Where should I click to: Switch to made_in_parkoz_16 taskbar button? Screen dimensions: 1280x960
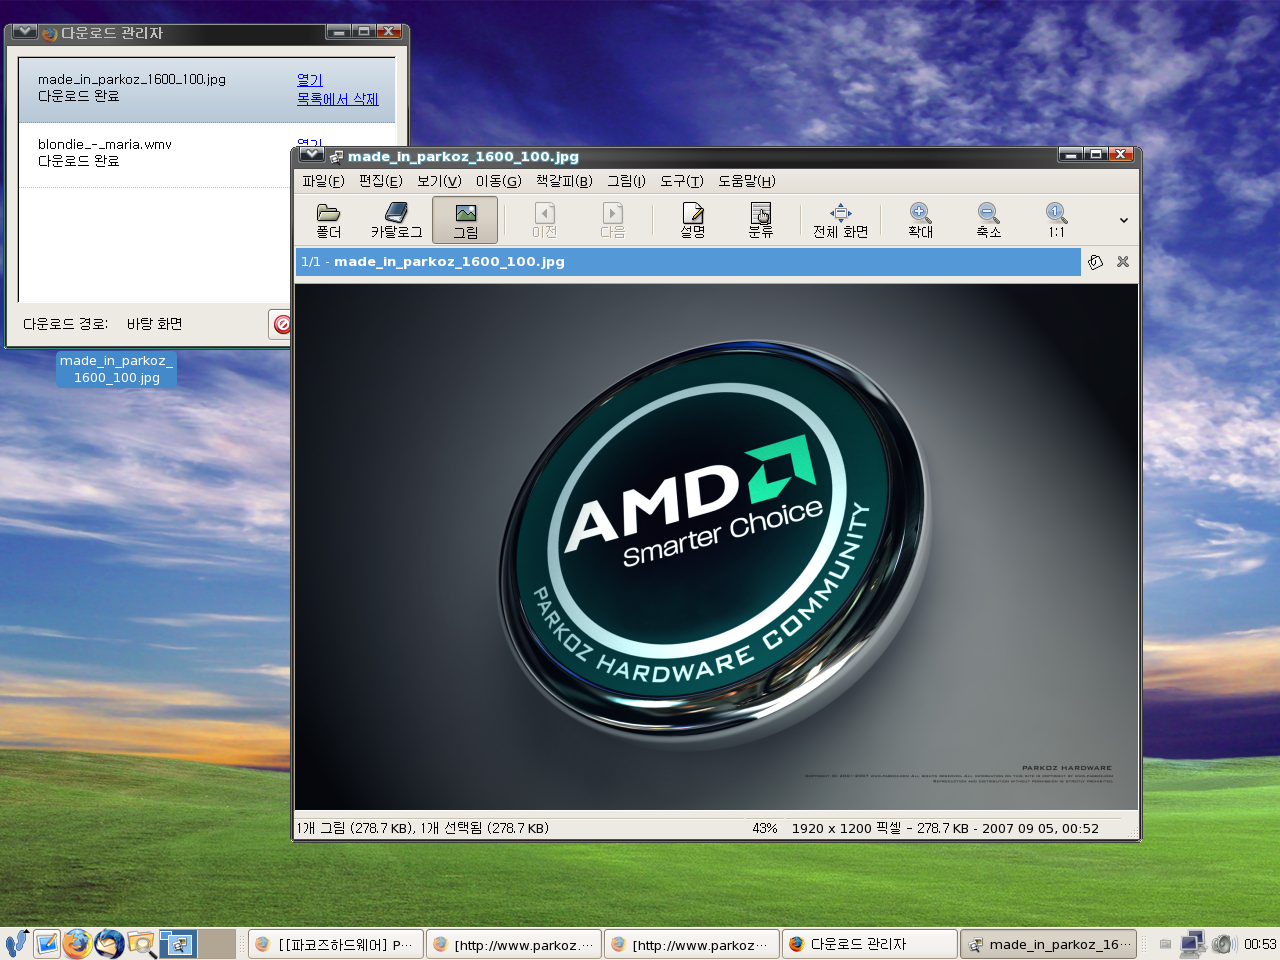pos(1048,944)
